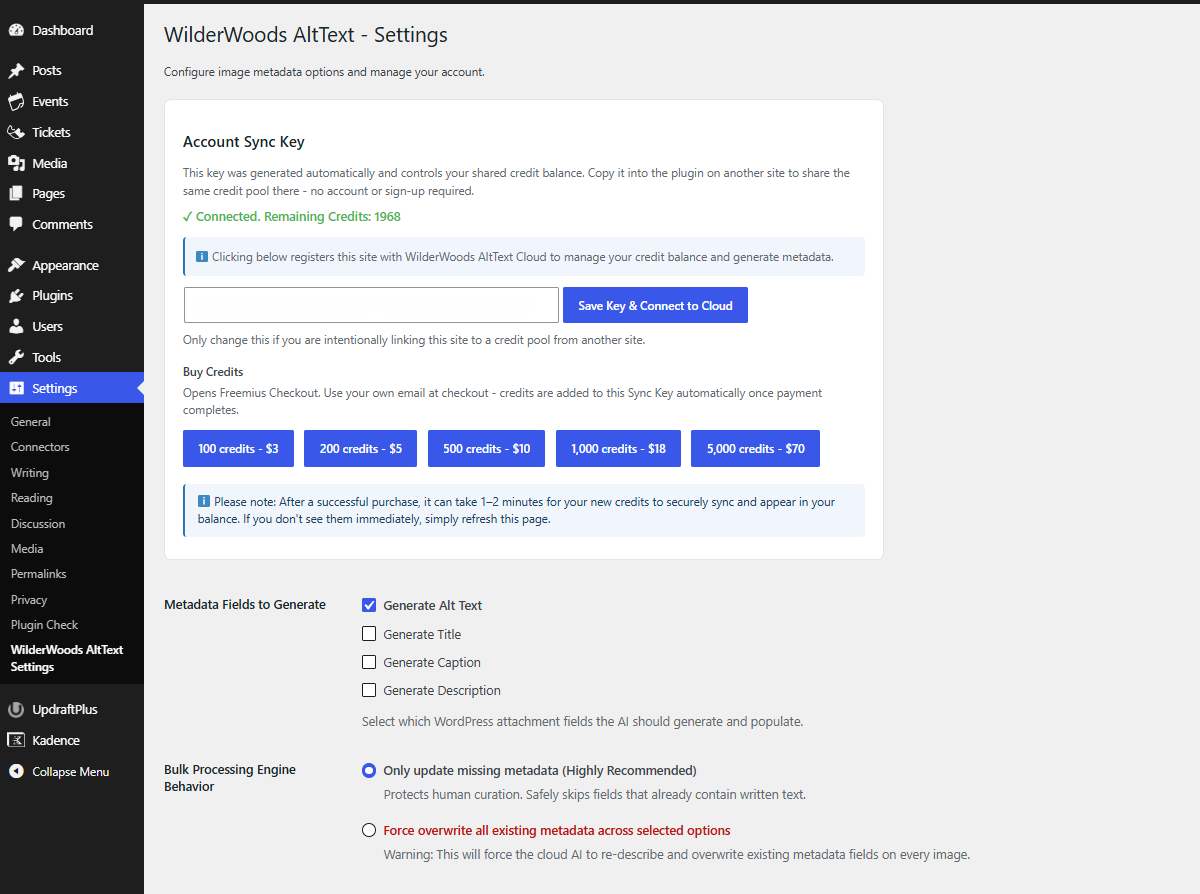This screenshot has width=1200, height=894.
Task: Click the Comments speech bubble icon
Action: point(16,224)
